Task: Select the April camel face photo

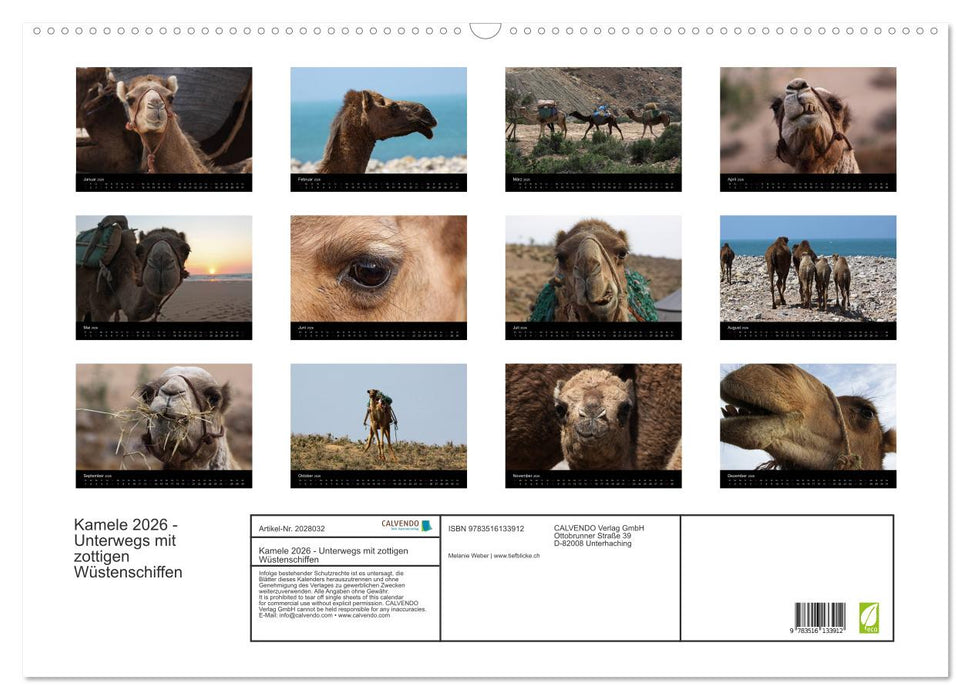Action: (807, 121)
